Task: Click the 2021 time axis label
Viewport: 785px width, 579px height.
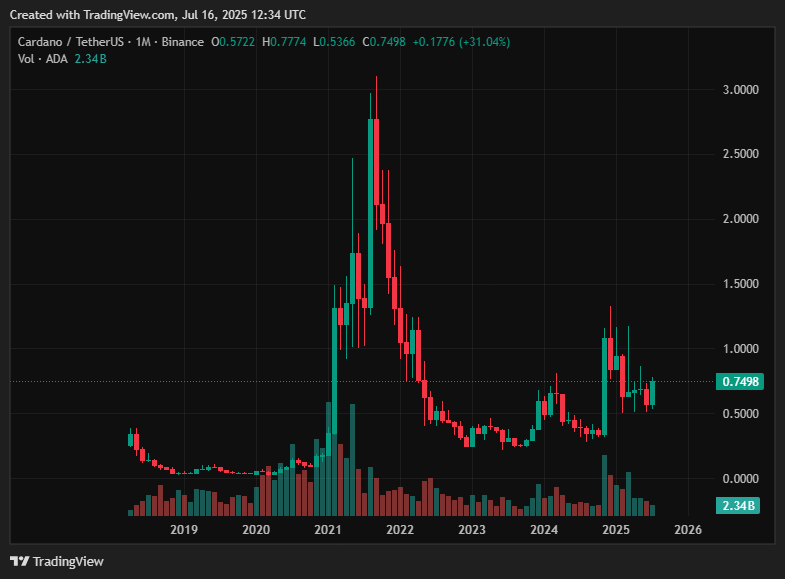Action: click(328, 529)
